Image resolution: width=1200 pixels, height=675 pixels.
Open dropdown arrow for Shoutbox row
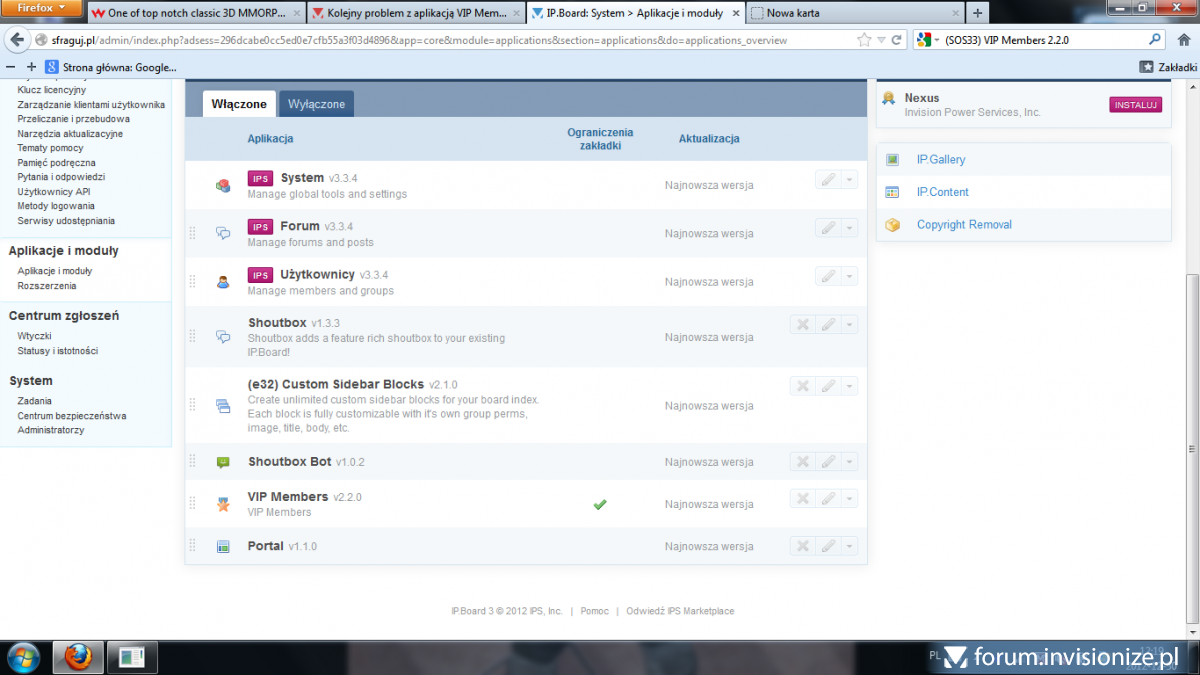click(849, 324)
